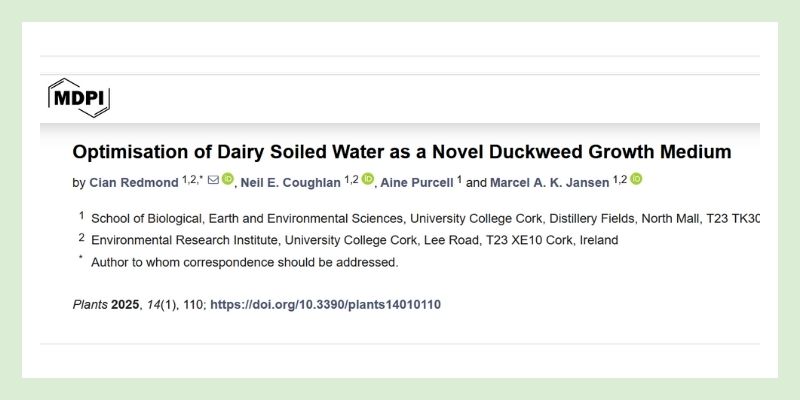This screenshot has width=800, height=400.
Task: Follow the doi.org plants14010110 link
Action: pos(325,304)
